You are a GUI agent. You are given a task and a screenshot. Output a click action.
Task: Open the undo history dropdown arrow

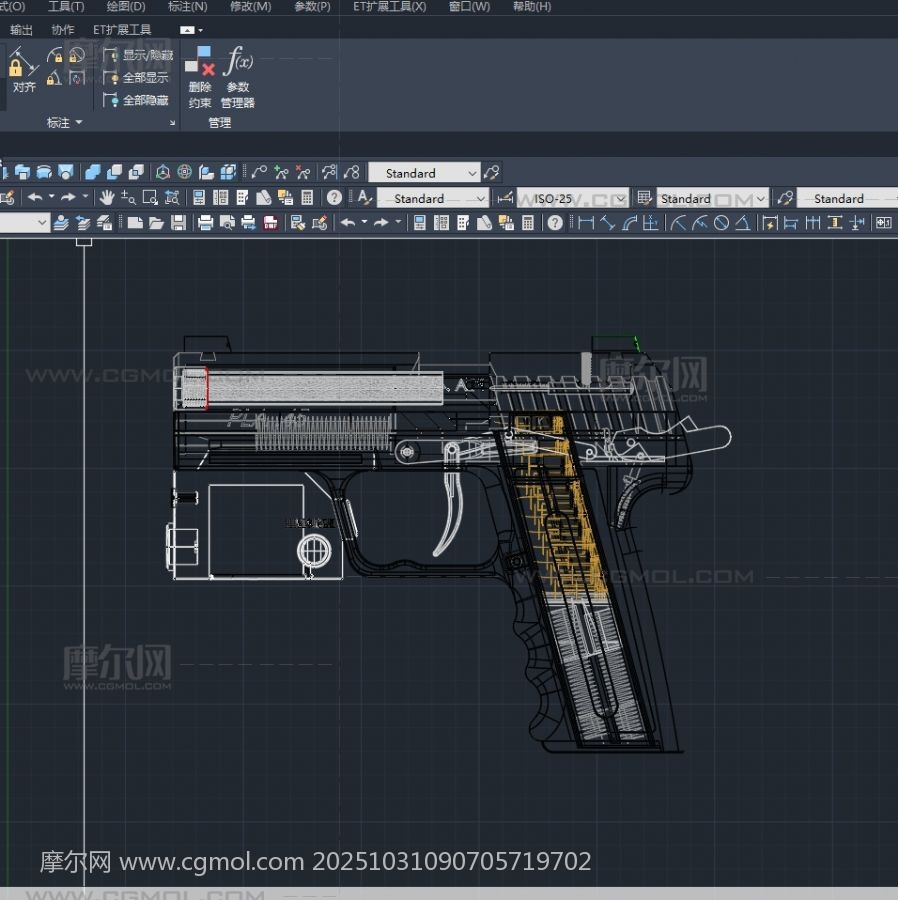pyautogui.click(x=50, y=198)
